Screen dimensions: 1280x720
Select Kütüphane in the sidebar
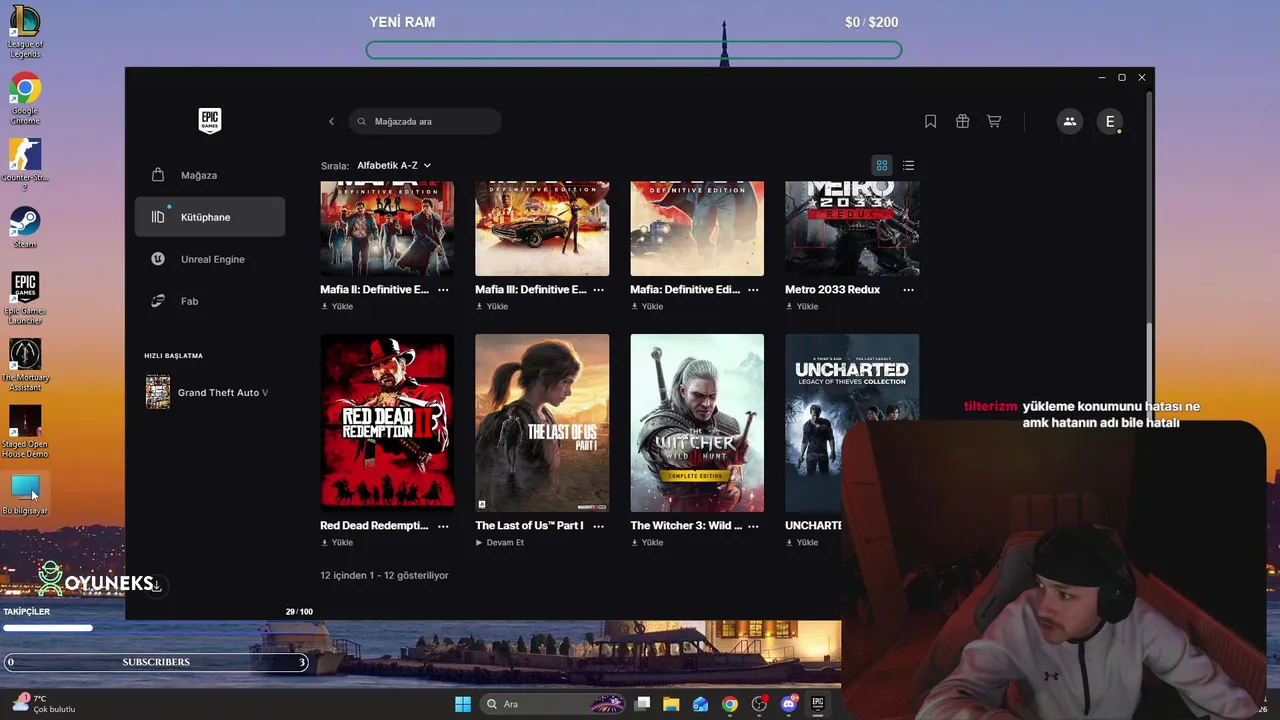click(210, 217)
